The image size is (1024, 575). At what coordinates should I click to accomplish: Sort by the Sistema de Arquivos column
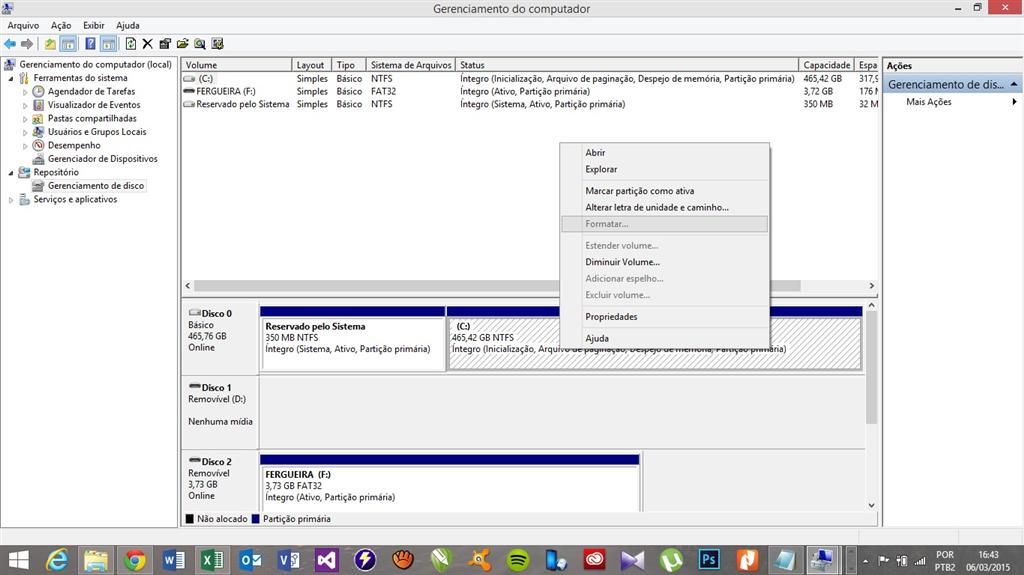tap(411, 65)
